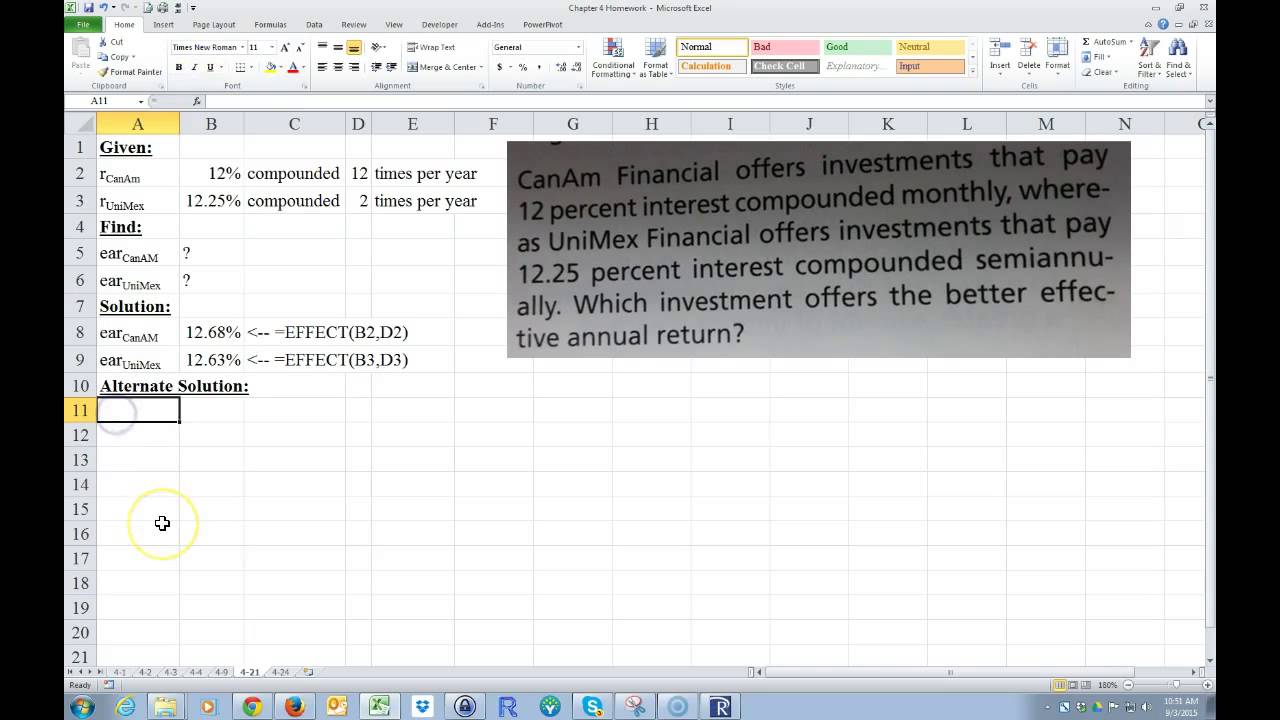The image size is (1280, 720).
Task: Apply top vertical alignment
Action: 323,47
